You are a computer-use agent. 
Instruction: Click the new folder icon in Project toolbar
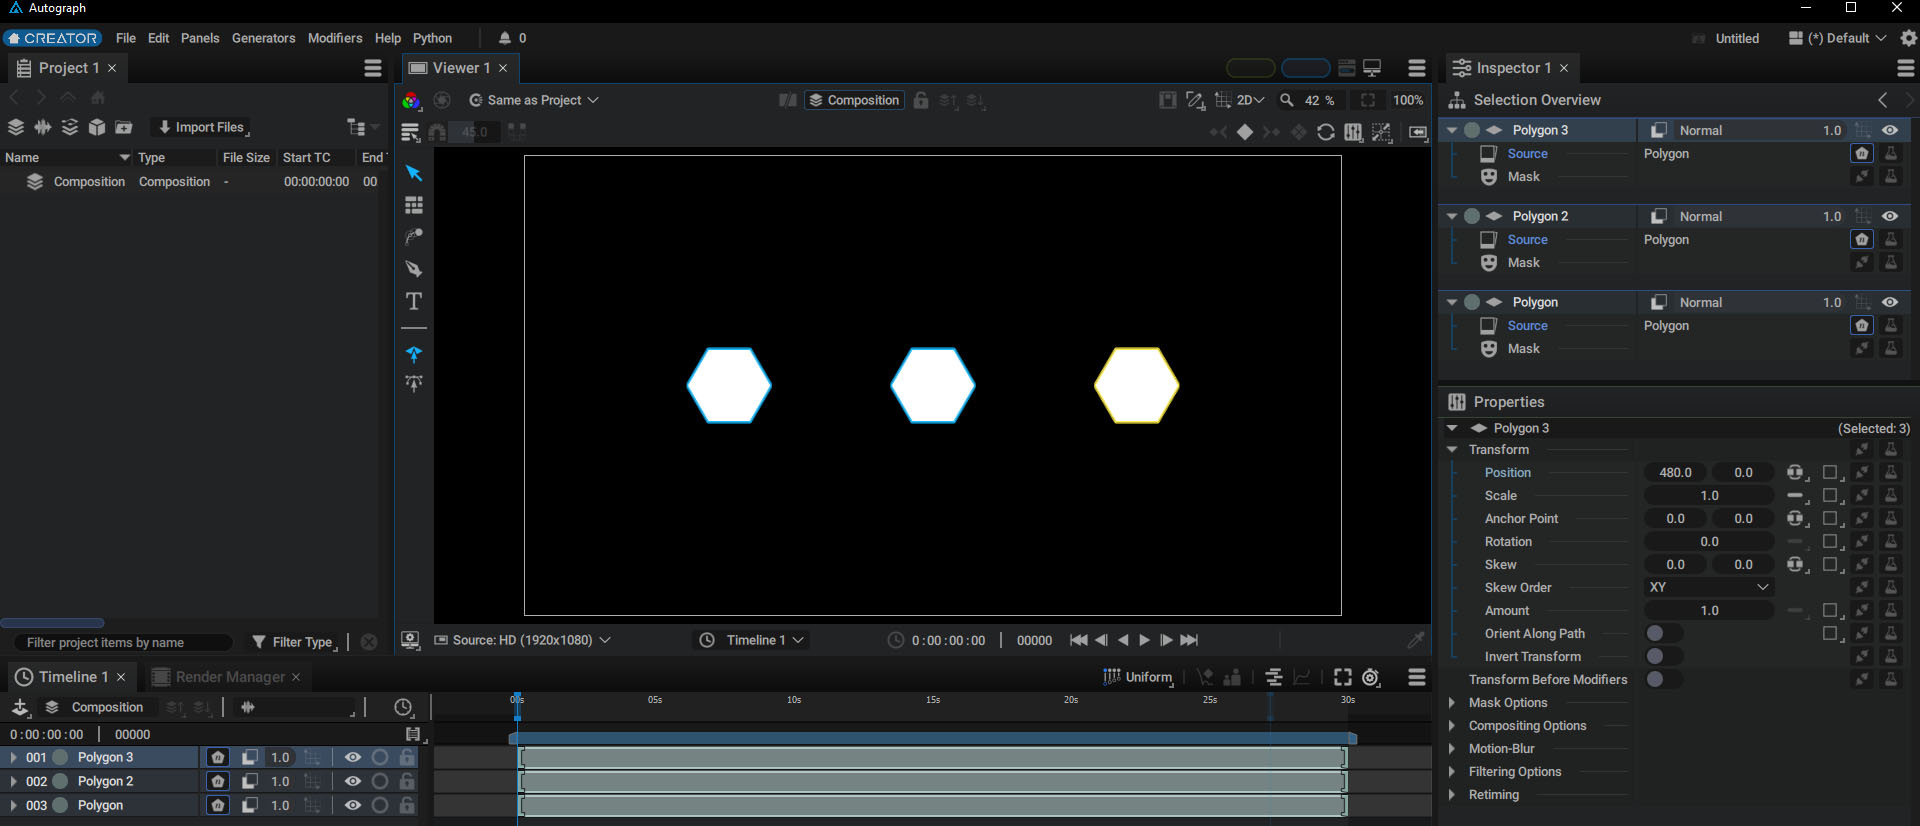tap(124, 127)
